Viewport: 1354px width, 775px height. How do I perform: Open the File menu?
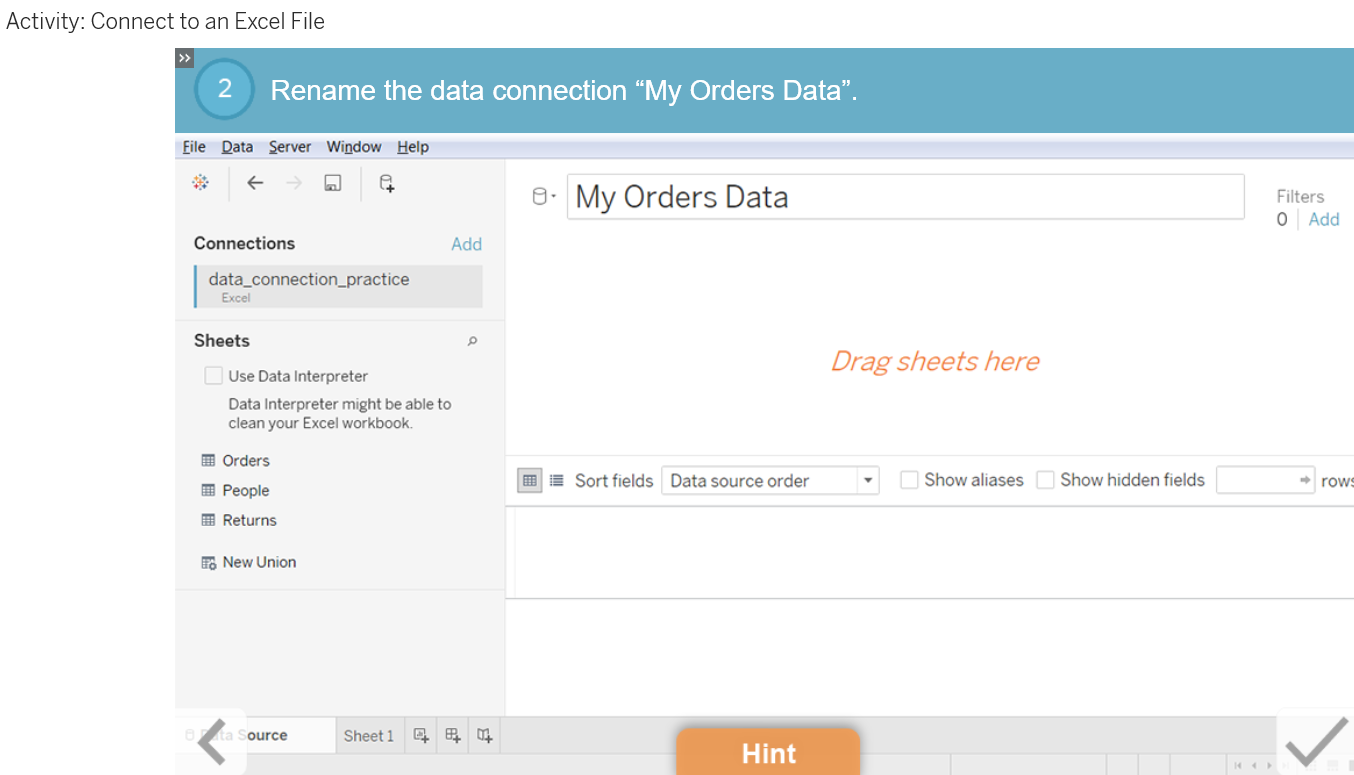(194, 147)
